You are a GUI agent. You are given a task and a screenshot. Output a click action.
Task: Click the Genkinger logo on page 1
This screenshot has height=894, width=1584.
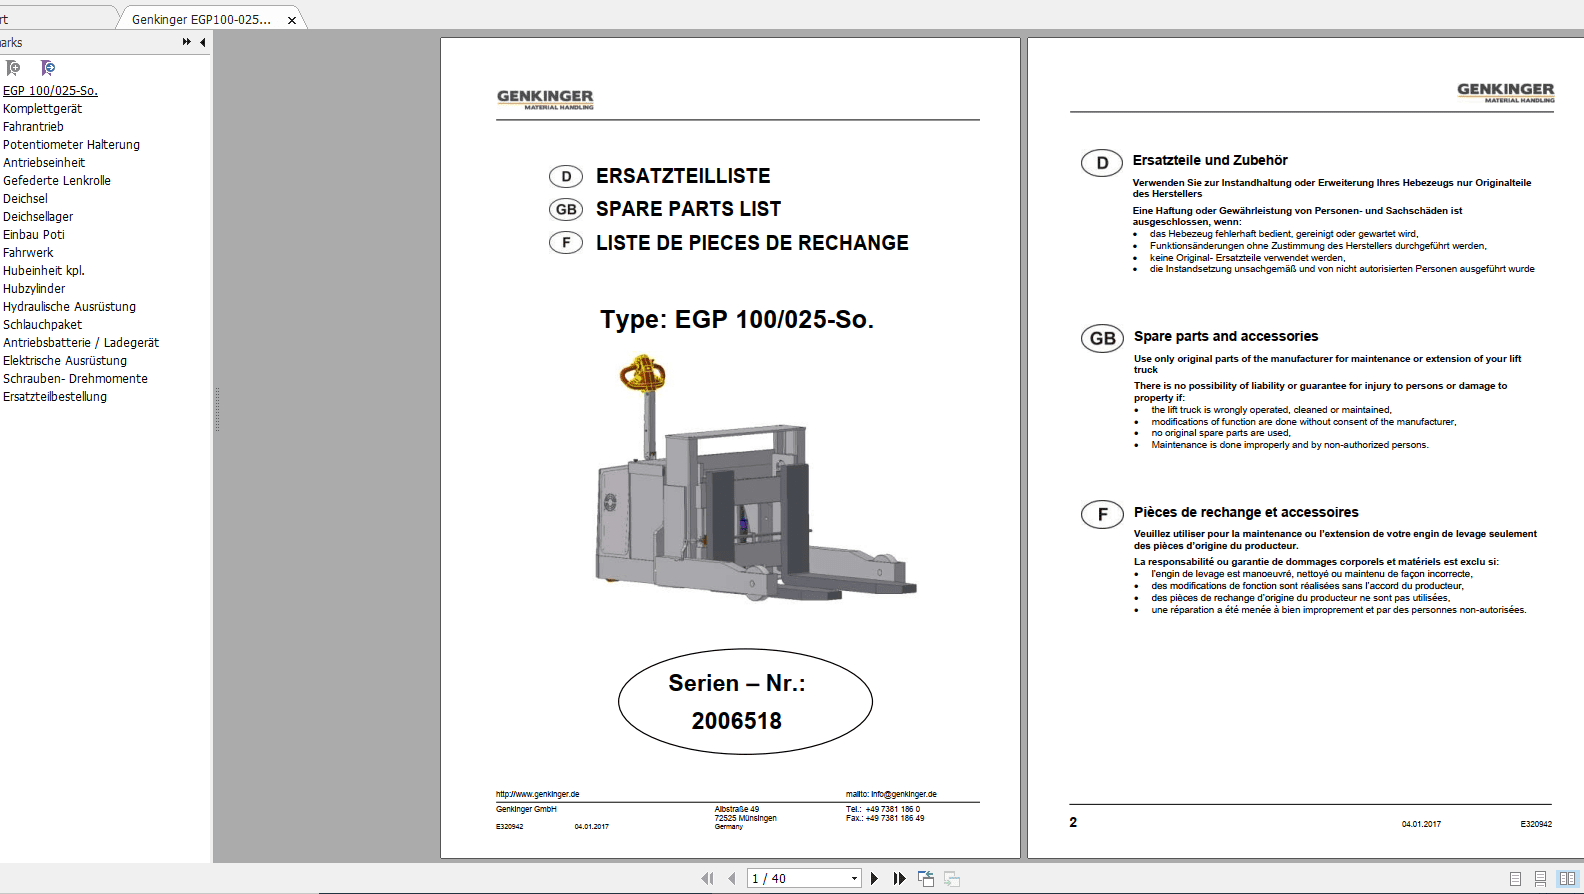coord(545,99)
